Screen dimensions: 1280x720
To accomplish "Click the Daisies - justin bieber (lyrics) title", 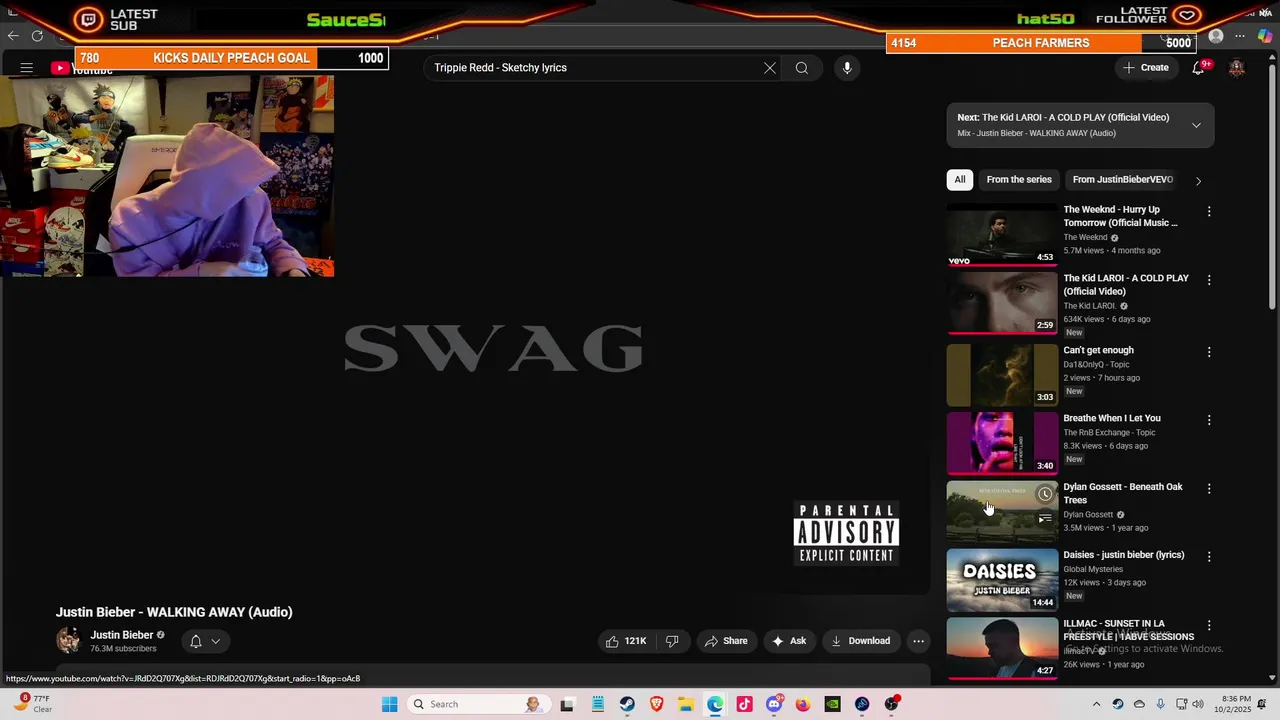I will point(1123,555).
